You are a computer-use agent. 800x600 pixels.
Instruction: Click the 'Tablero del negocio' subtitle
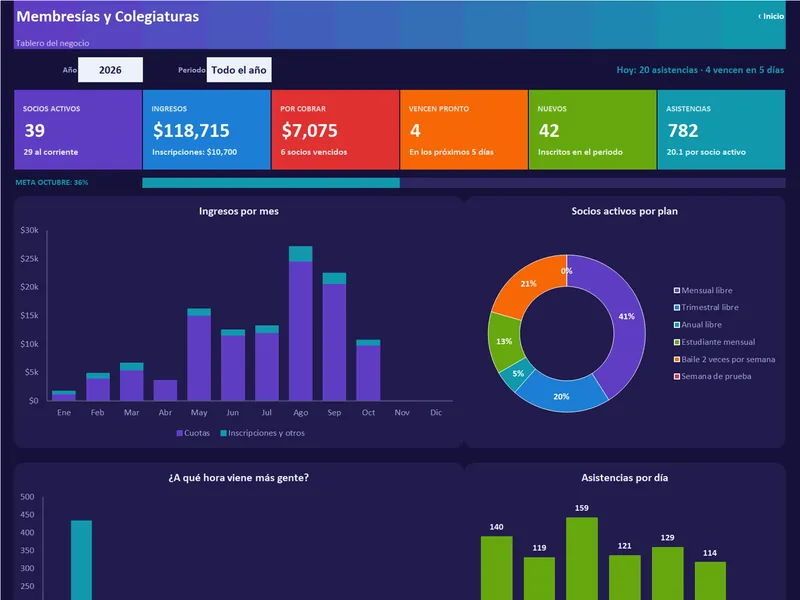point(53,43)
